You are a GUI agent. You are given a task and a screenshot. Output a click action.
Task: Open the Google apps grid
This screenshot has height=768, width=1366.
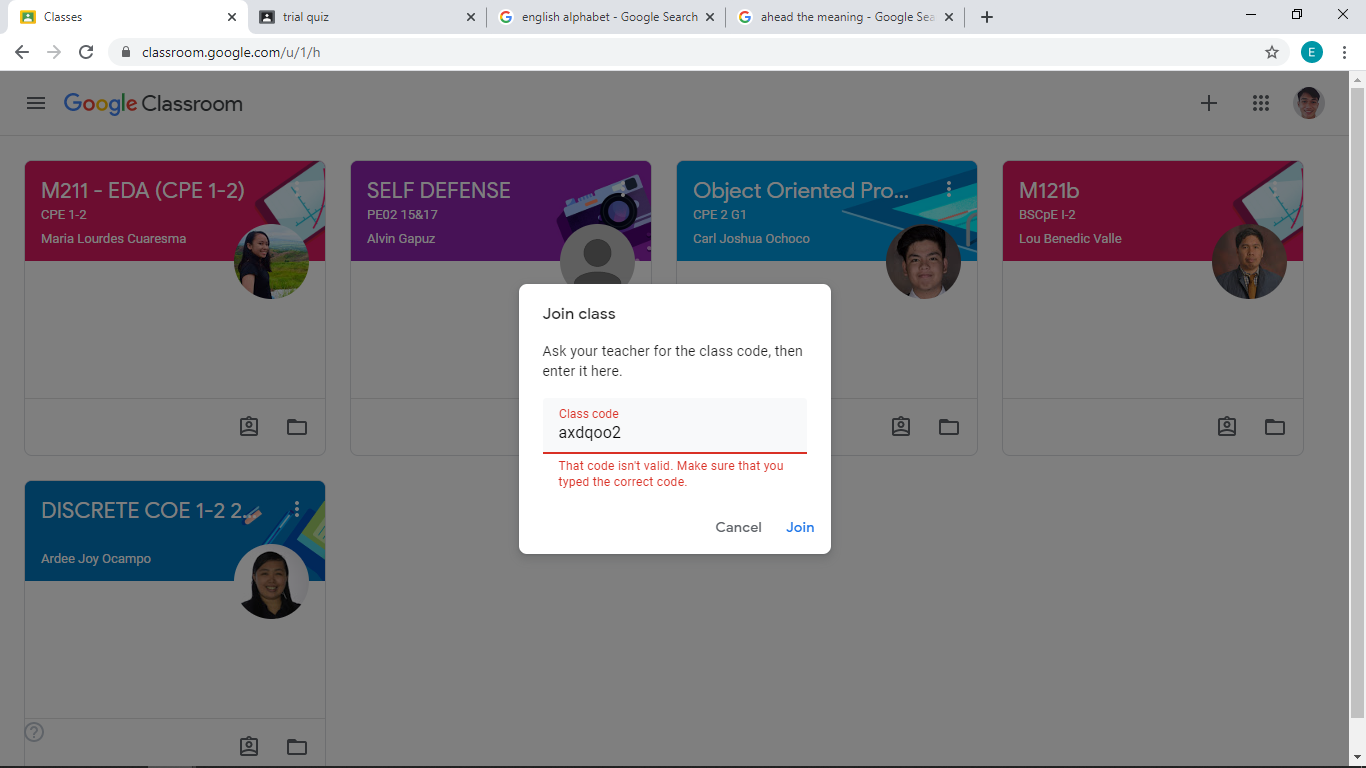point(1261,103)
